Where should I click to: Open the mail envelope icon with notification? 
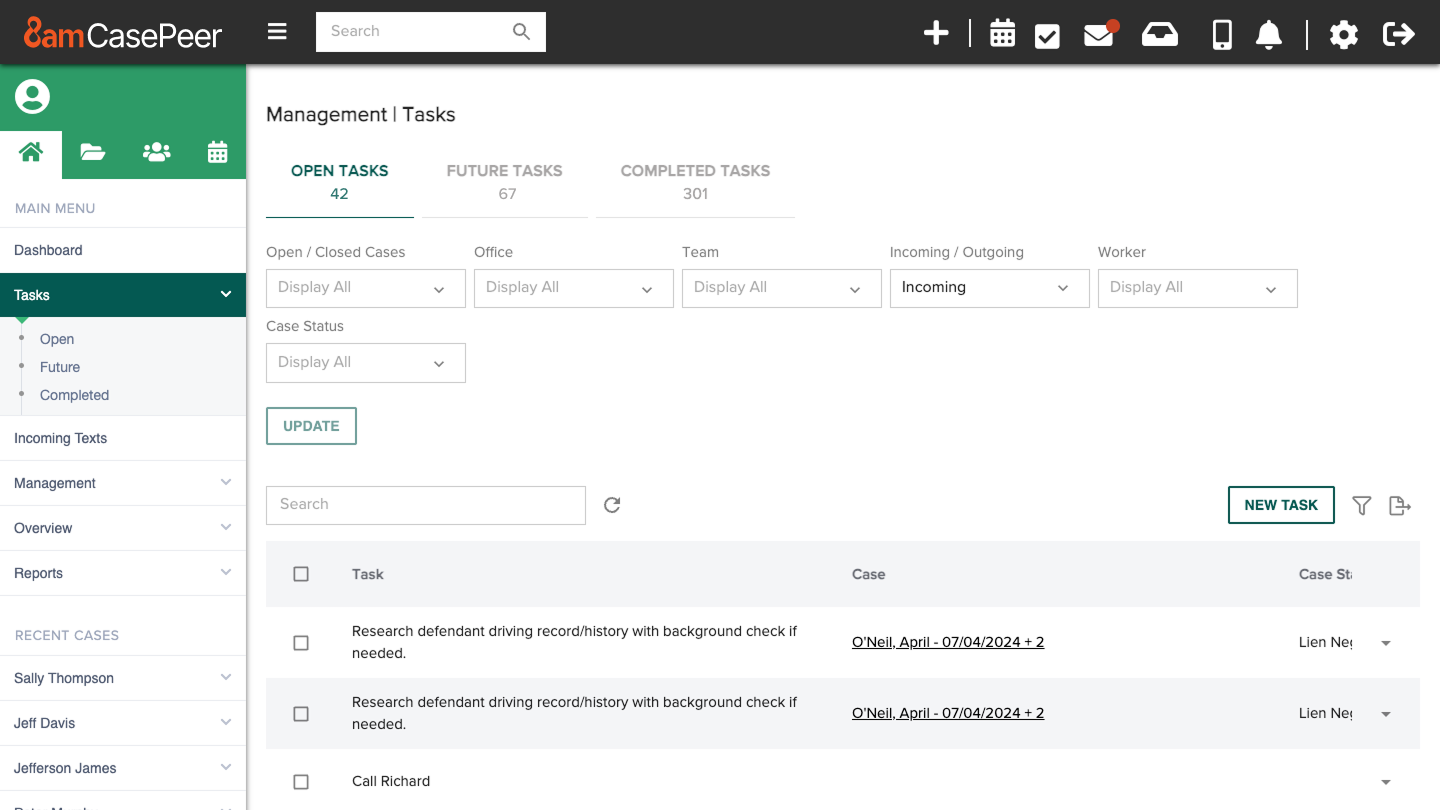click(x=1098, y=35)
